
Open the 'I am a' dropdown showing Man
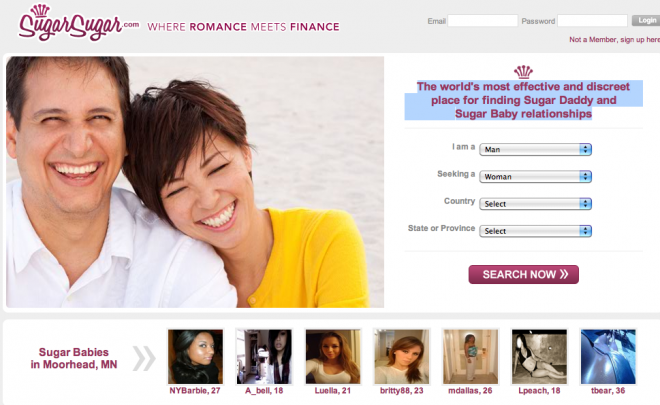(535, 149)
